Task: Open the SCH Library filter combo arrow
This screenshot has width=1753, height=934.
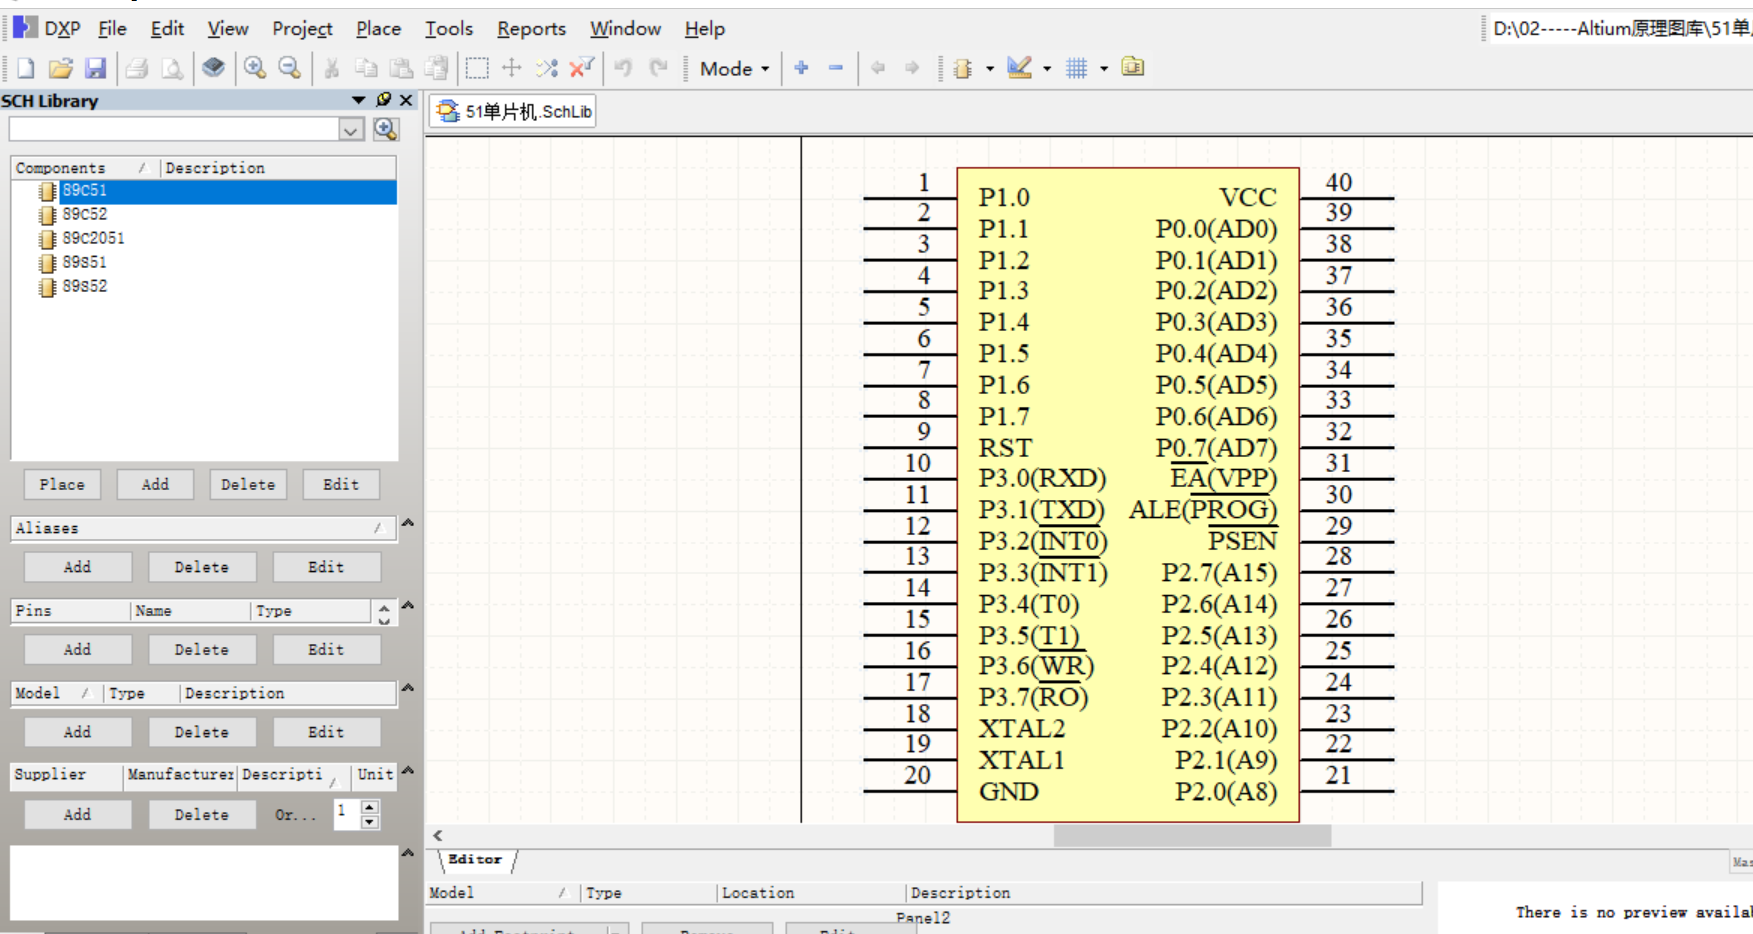Action: pos(351,130)
